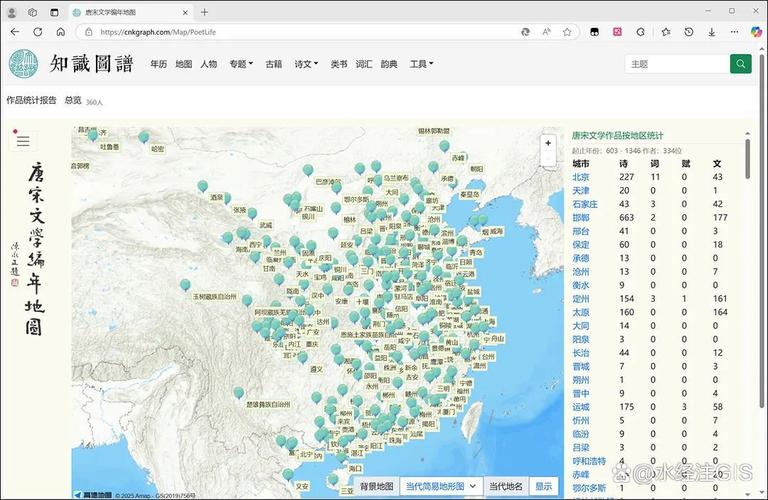Viewport: 768px width, 500px height.
Task: Open the browser home page icon
Action: point(61,32)
